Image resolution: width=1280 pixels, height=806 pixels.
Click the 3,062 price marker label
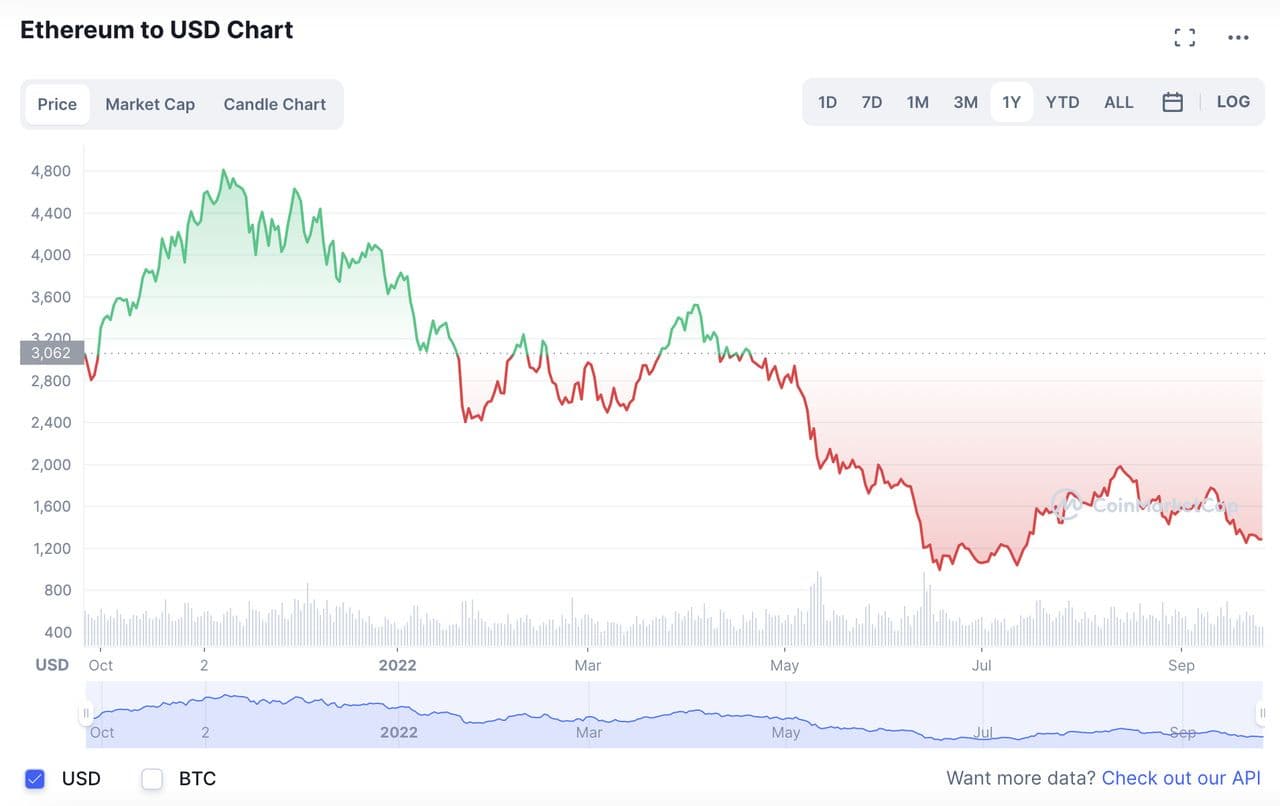tap(51, 353)
